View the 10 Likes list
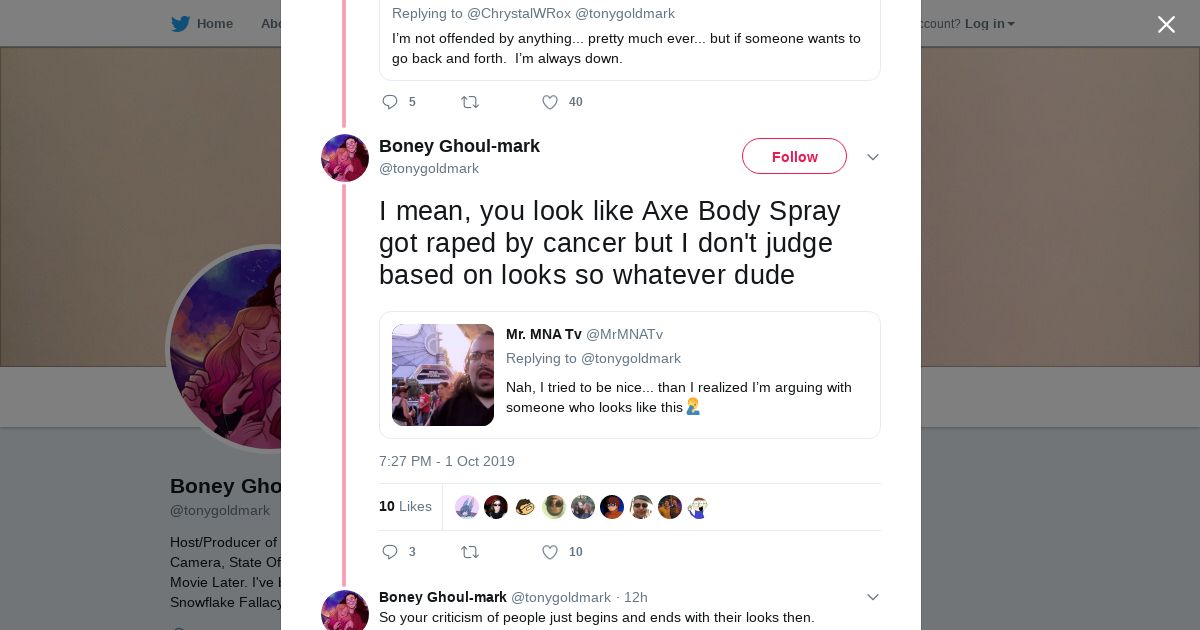The image size is (1200, 630). 405,507
